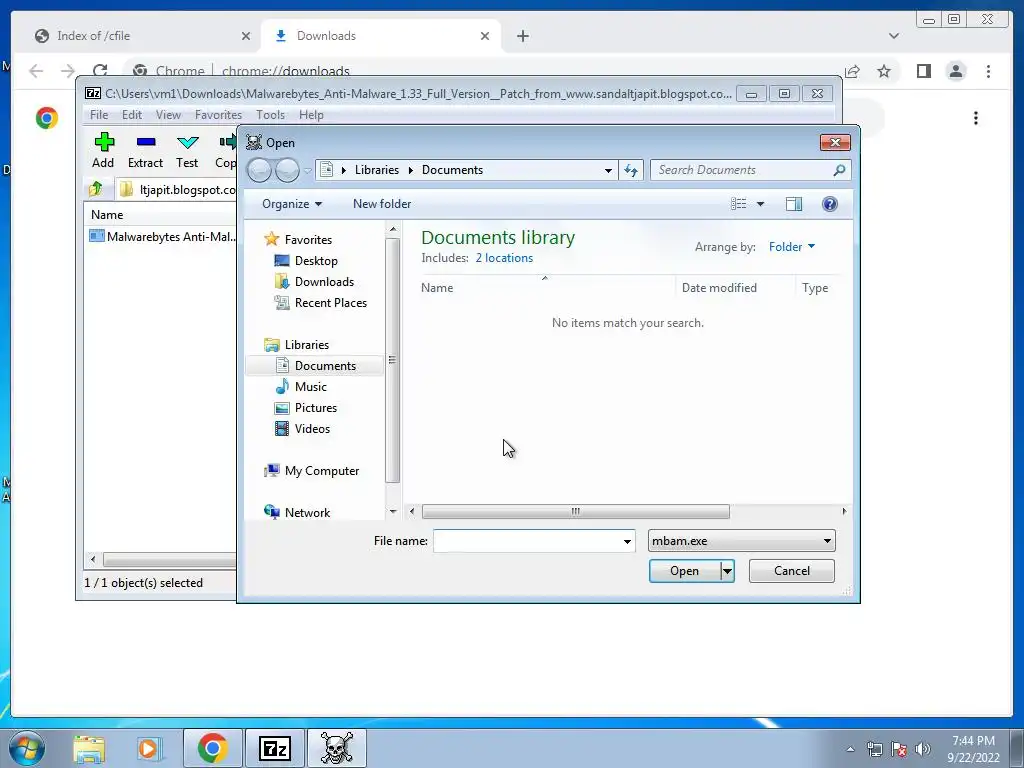The height and width of the screenshot is (768, 1024).
Task: Select Libraries in the navigation pane
Action: click(306, 345)
